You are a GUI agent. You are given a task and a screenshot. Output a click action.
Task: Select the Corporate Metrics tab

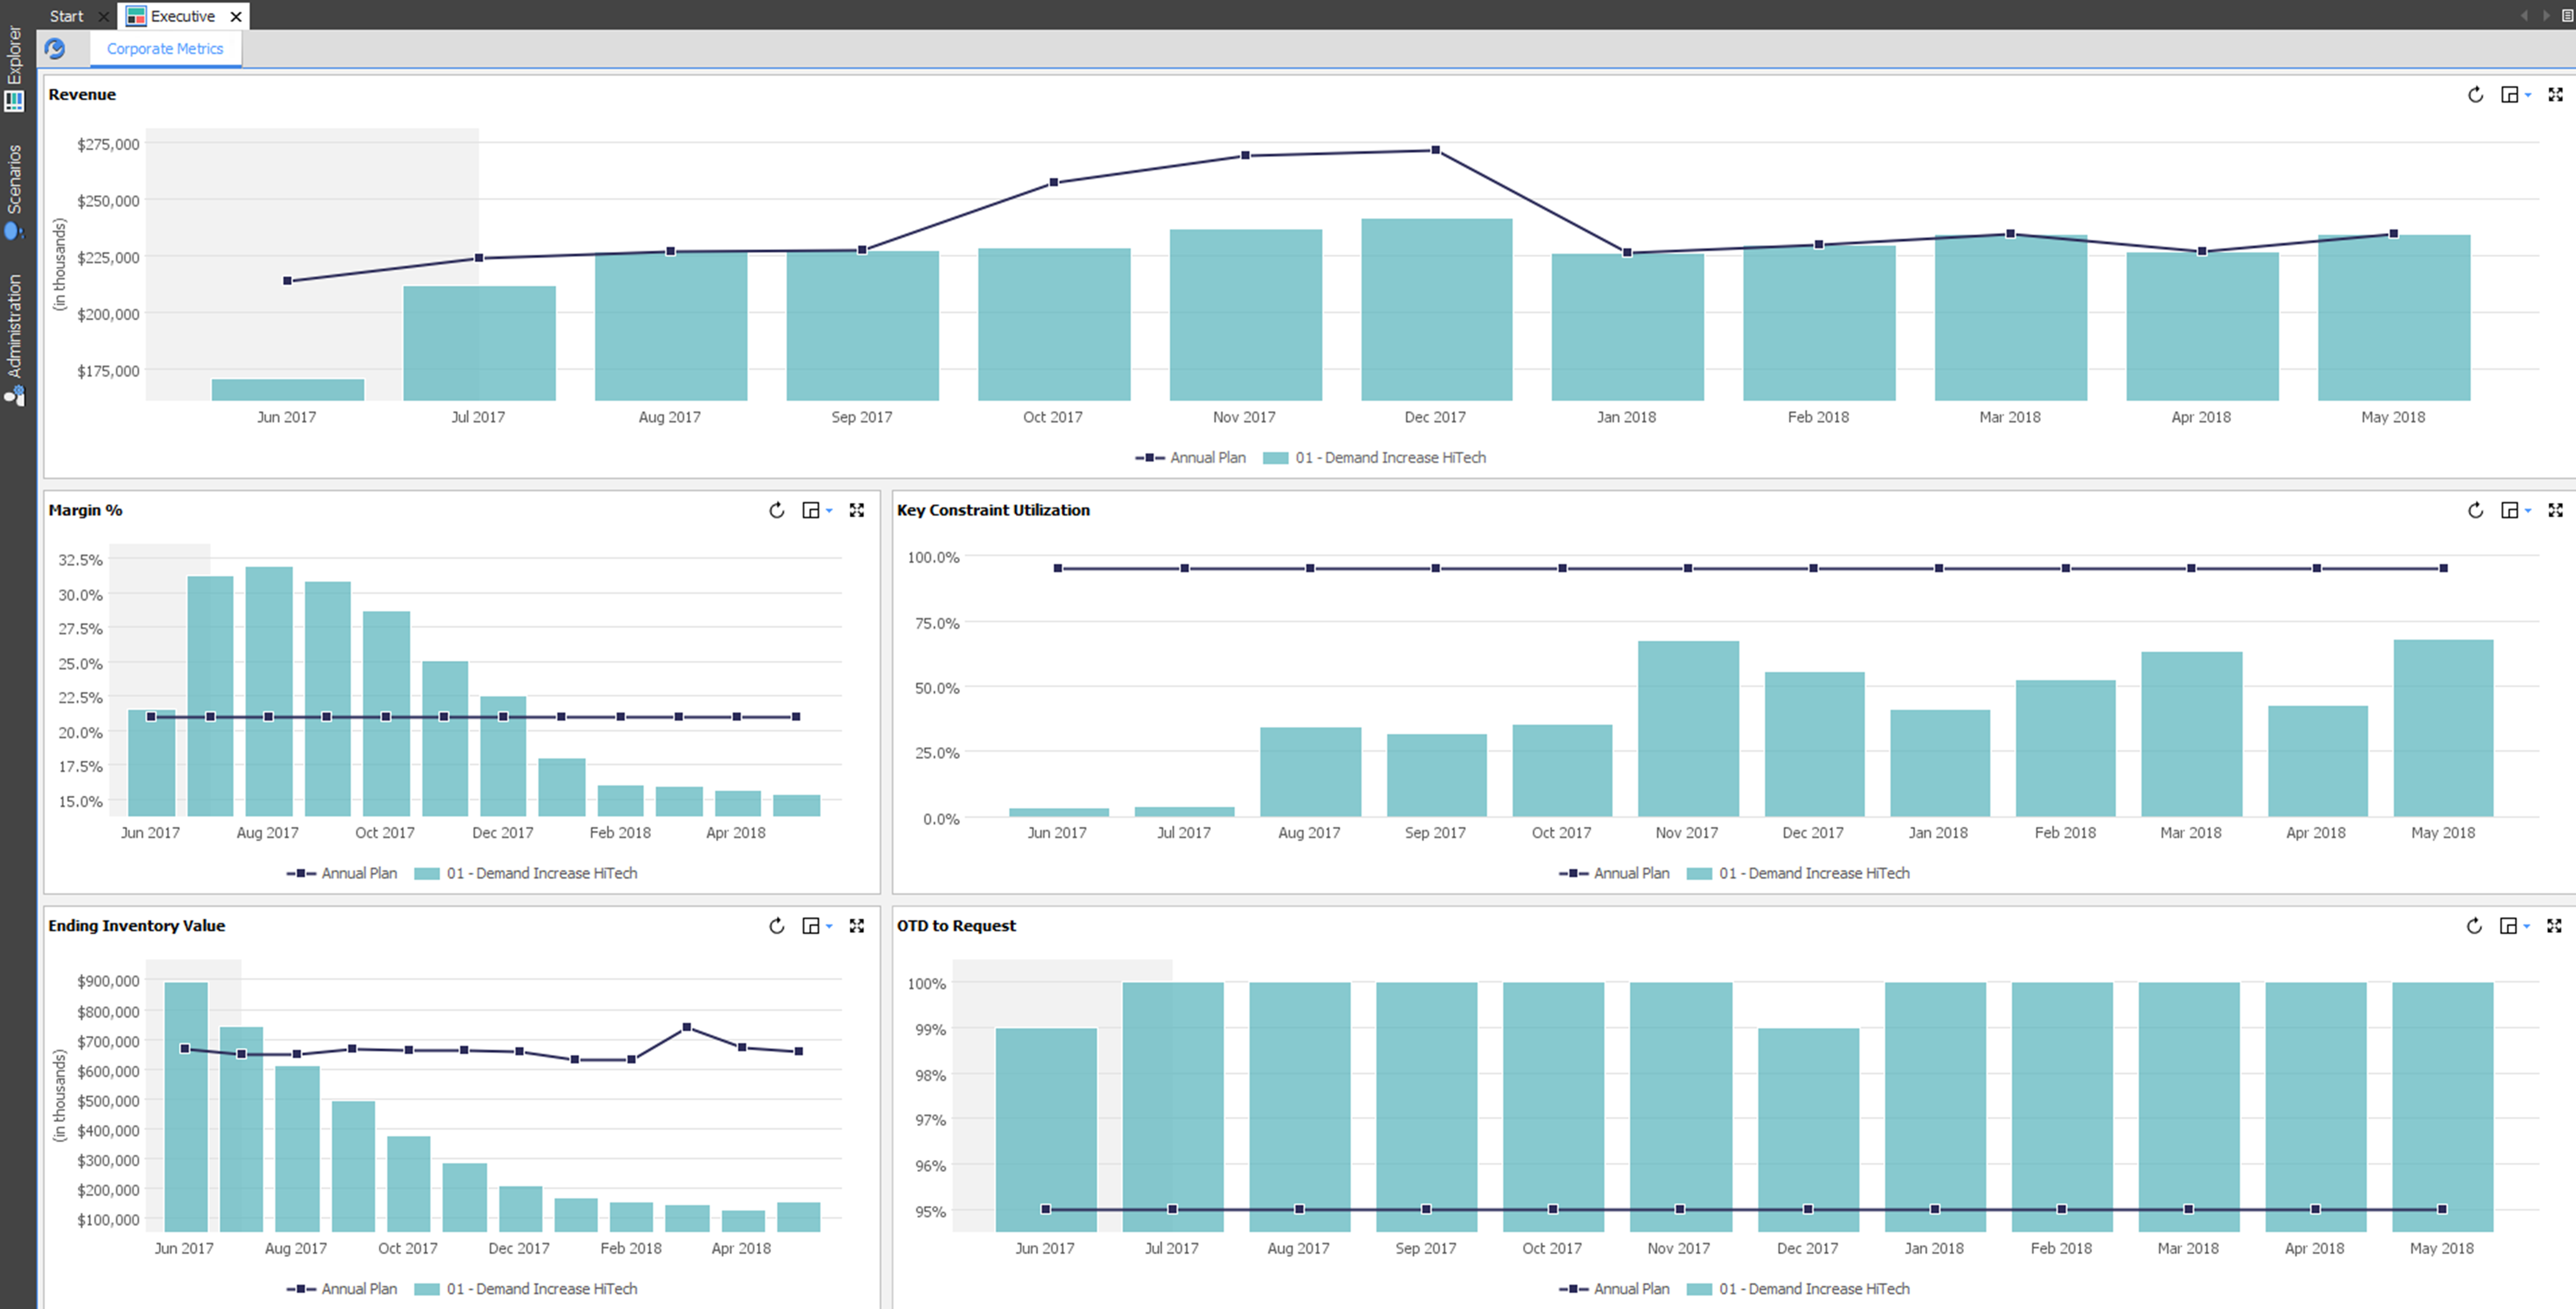tap(165, 48)
